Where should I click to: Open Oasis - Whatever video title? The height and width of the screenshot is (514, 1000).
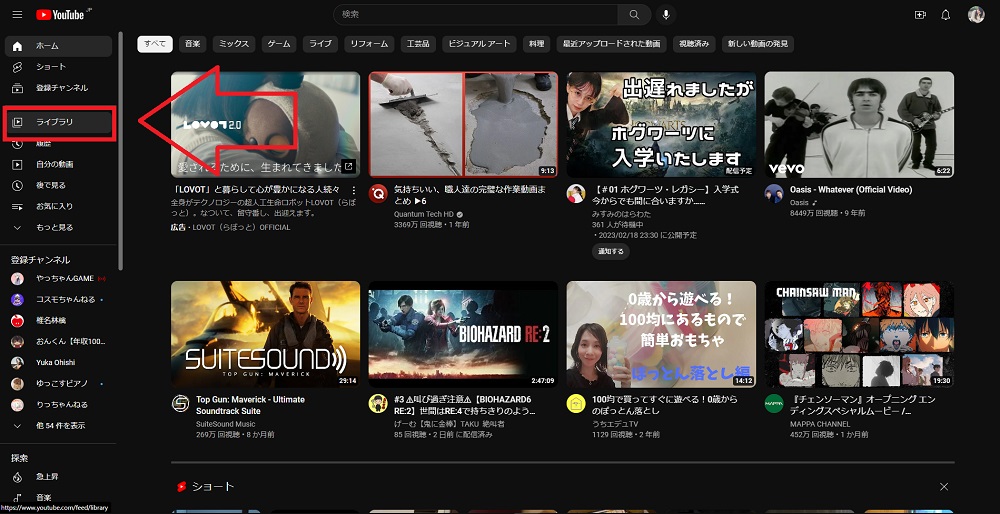point(851,190)
